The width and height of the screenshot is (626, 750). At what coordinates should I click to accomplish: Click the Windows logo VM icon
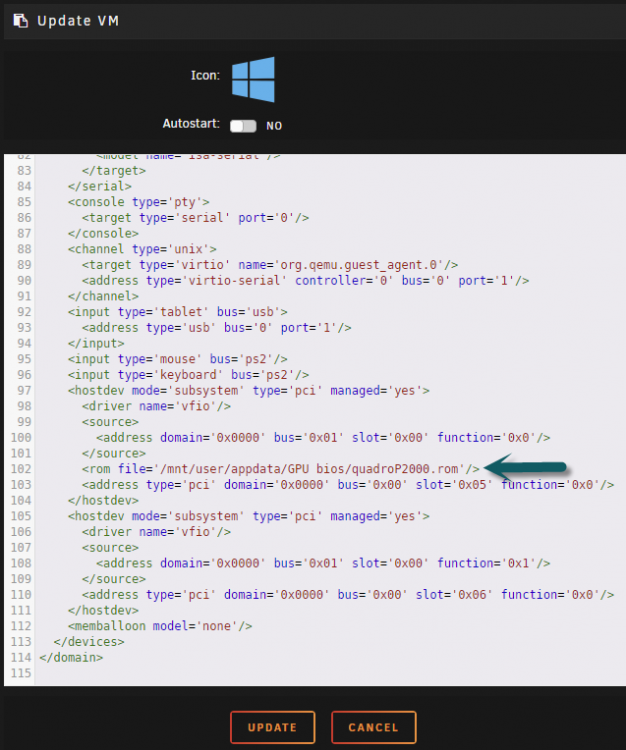coord(253,79)
